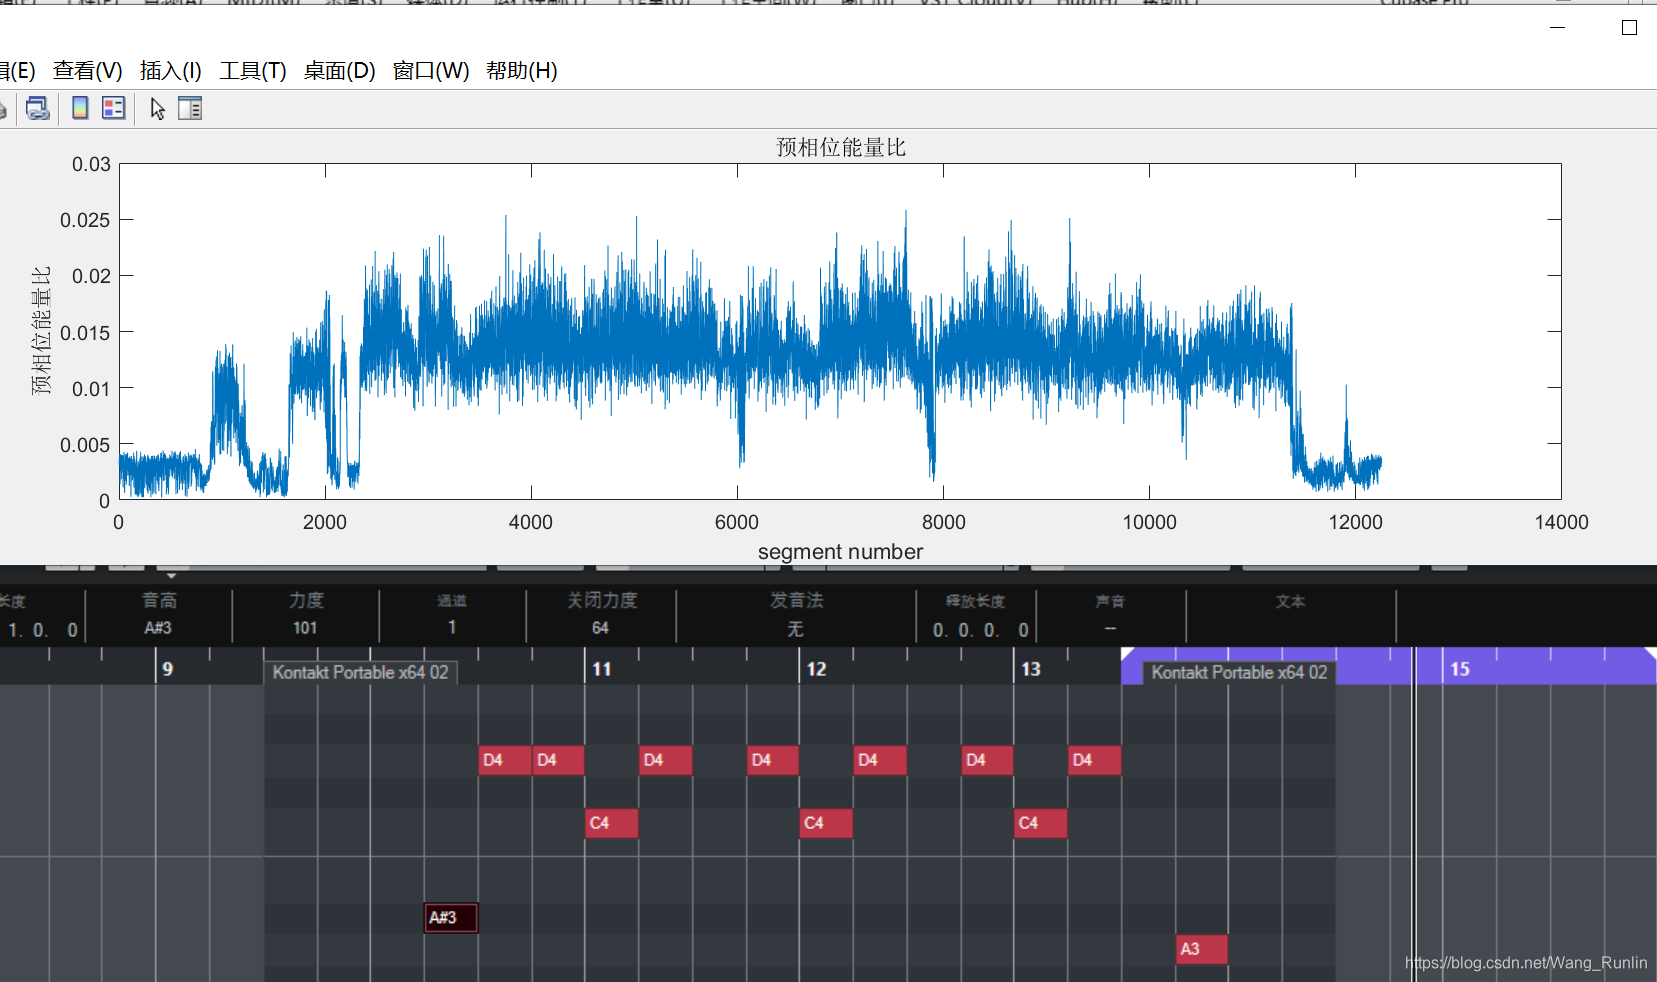
Task: Click the articulation value 无
Action: point(795,629)
